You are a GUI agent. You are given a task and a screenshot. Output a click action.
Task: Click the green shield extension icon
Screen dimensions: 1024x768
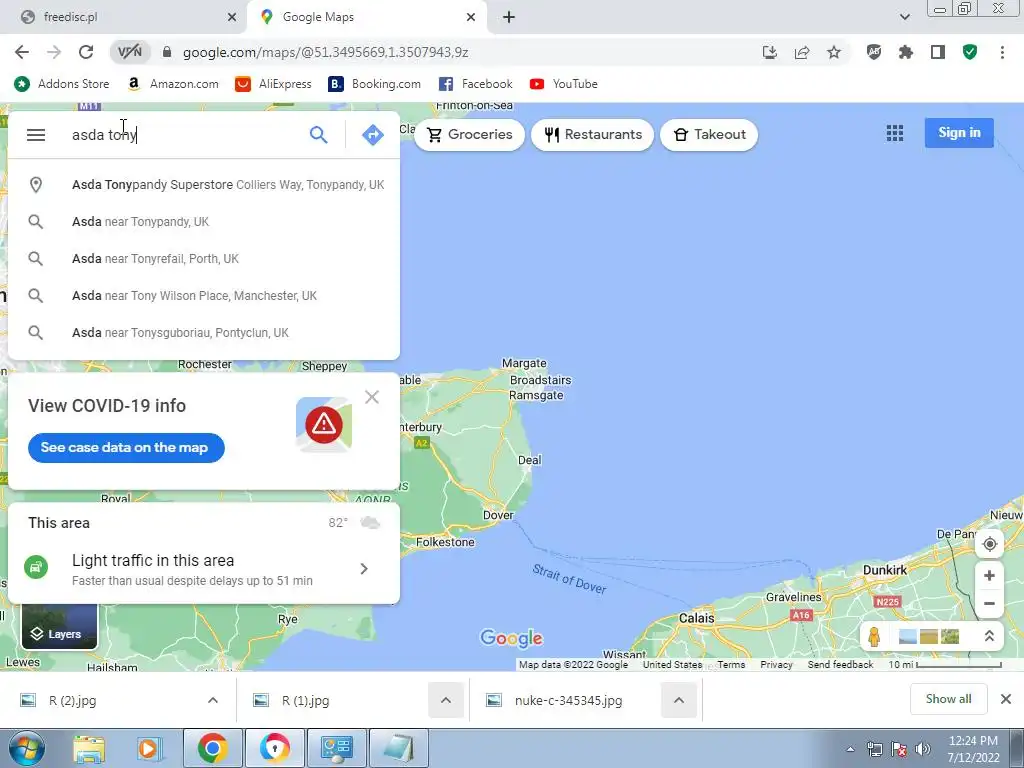(970, 52)
